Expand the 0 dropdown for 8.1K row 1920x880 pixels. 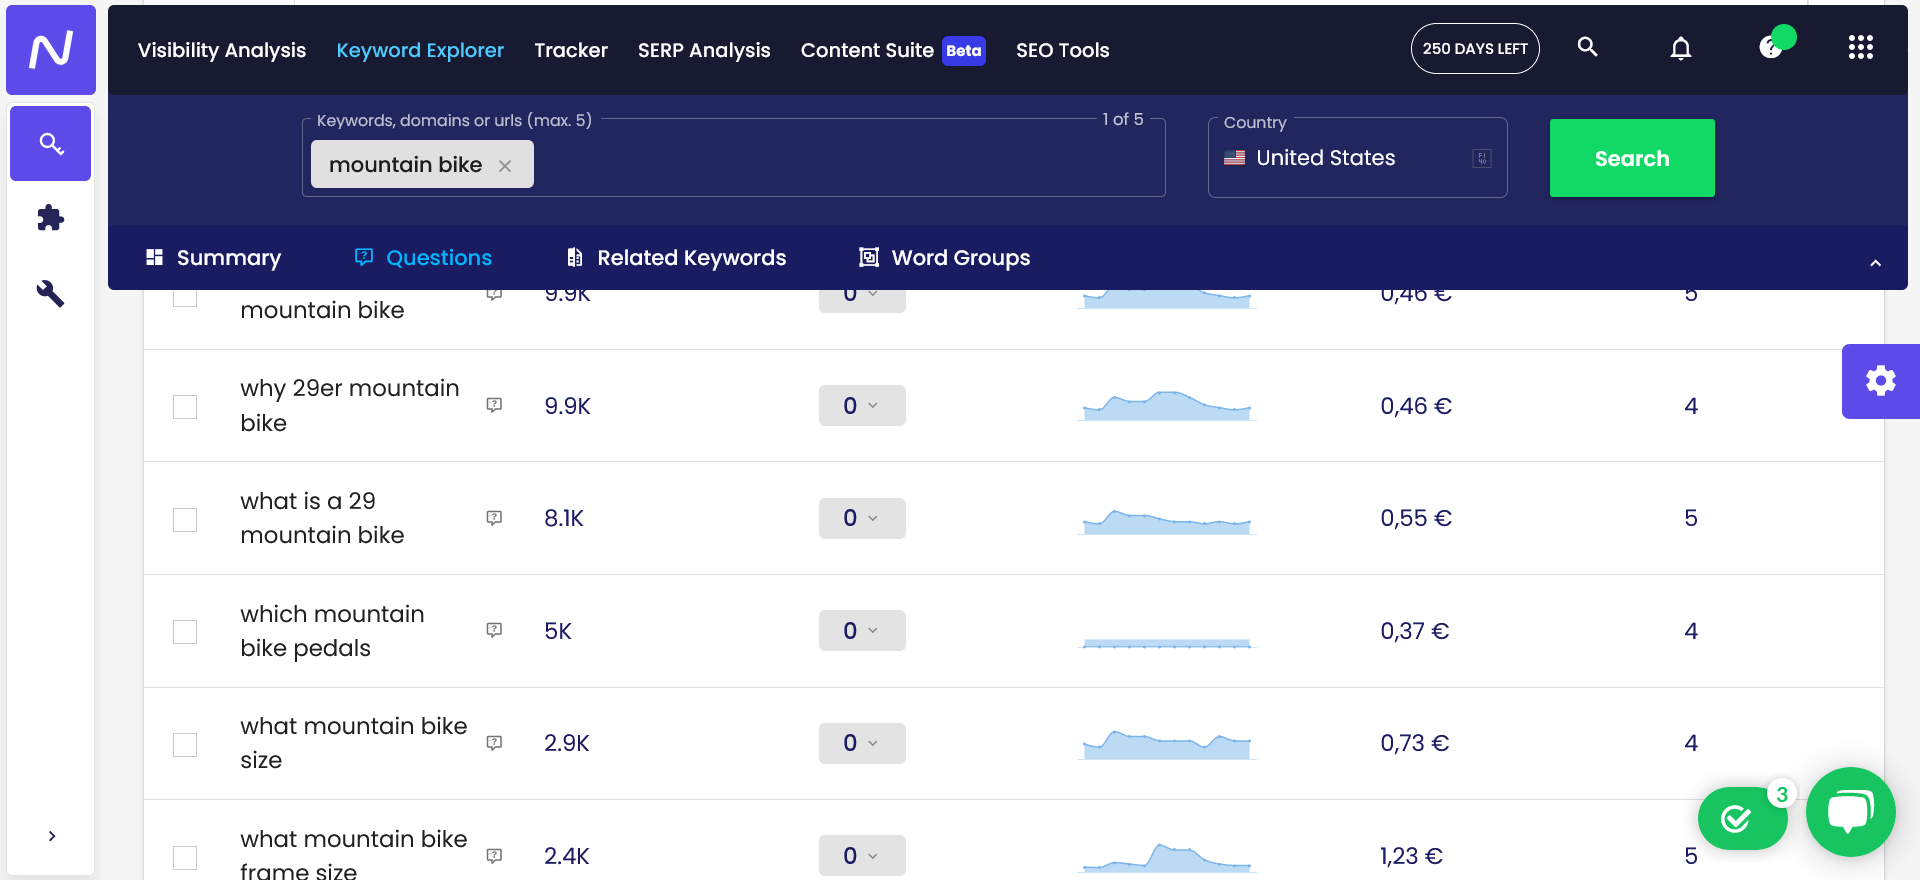coord(861,518)
